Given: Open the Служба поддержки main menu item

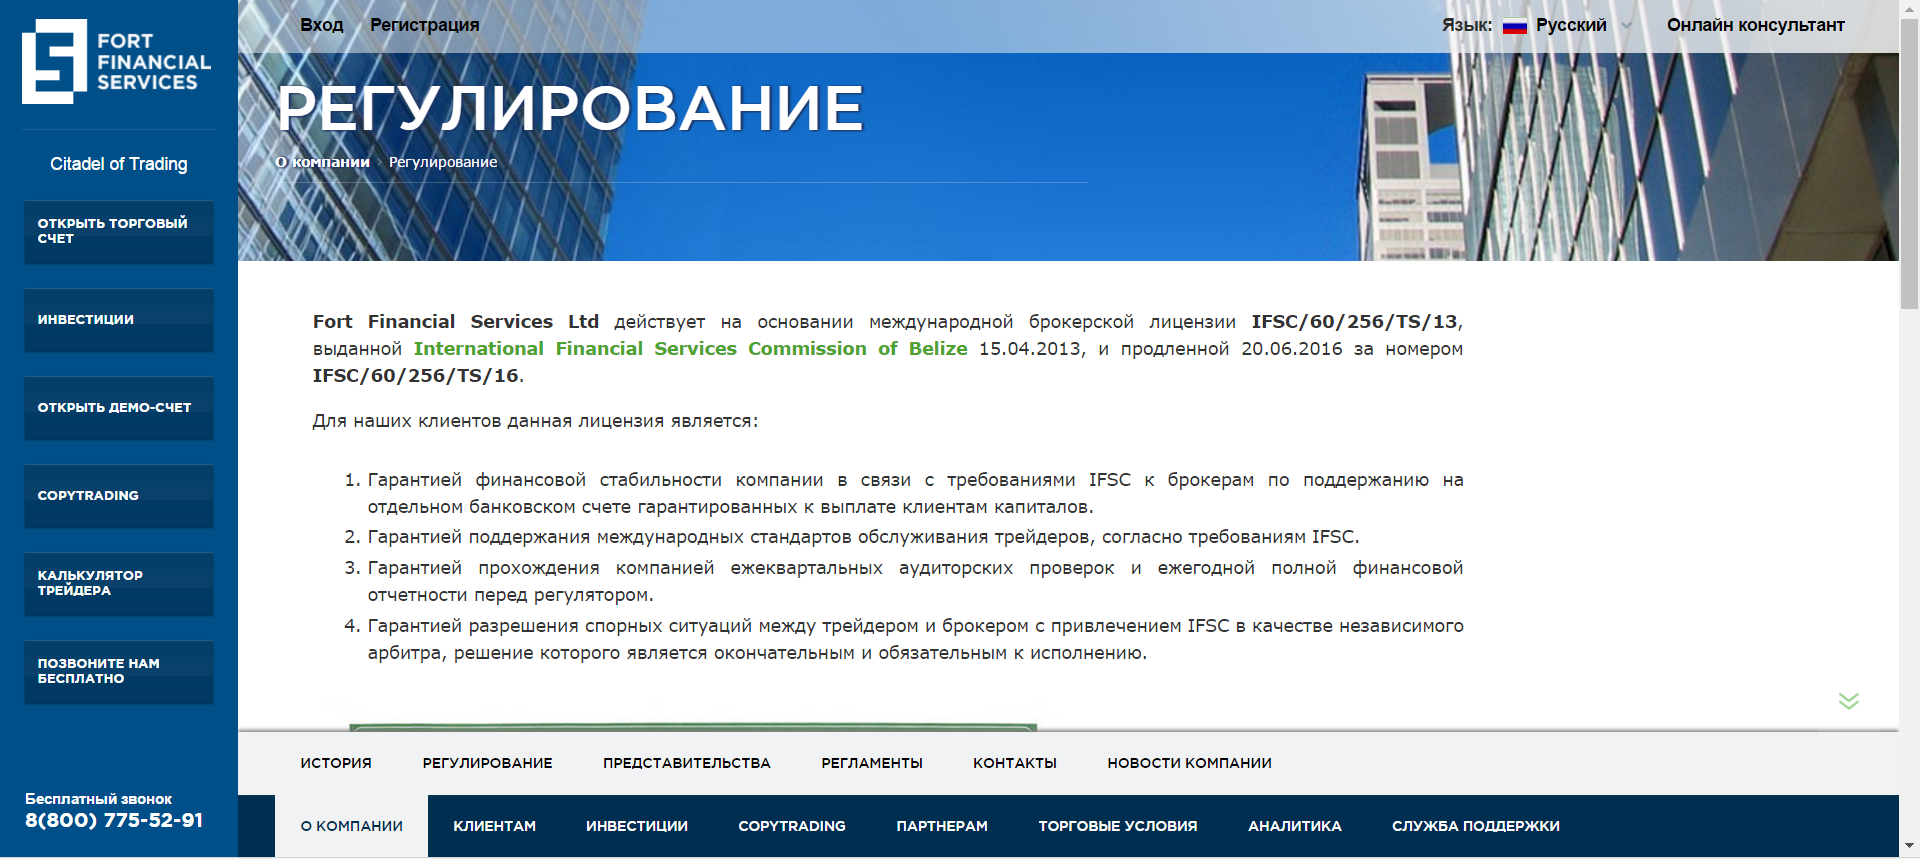Looking at the screenshot, I should point(1476,826).
